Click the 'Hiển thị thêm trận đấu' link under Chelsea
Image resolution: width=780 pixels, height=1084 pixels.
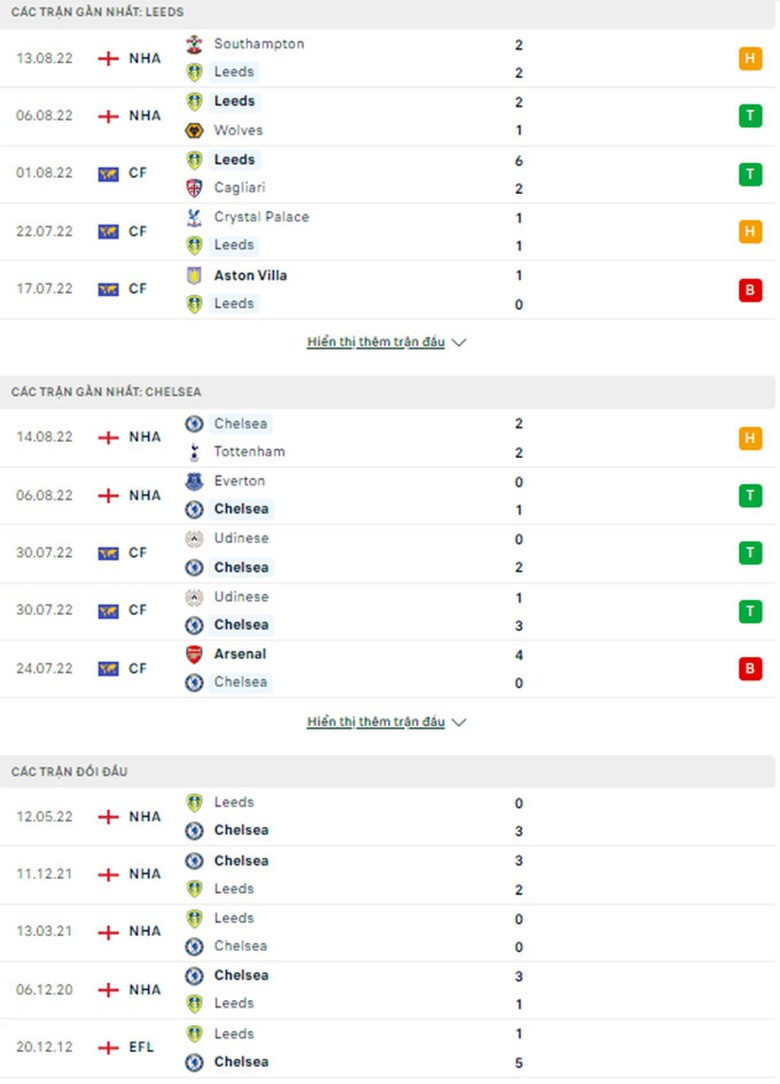376,722
